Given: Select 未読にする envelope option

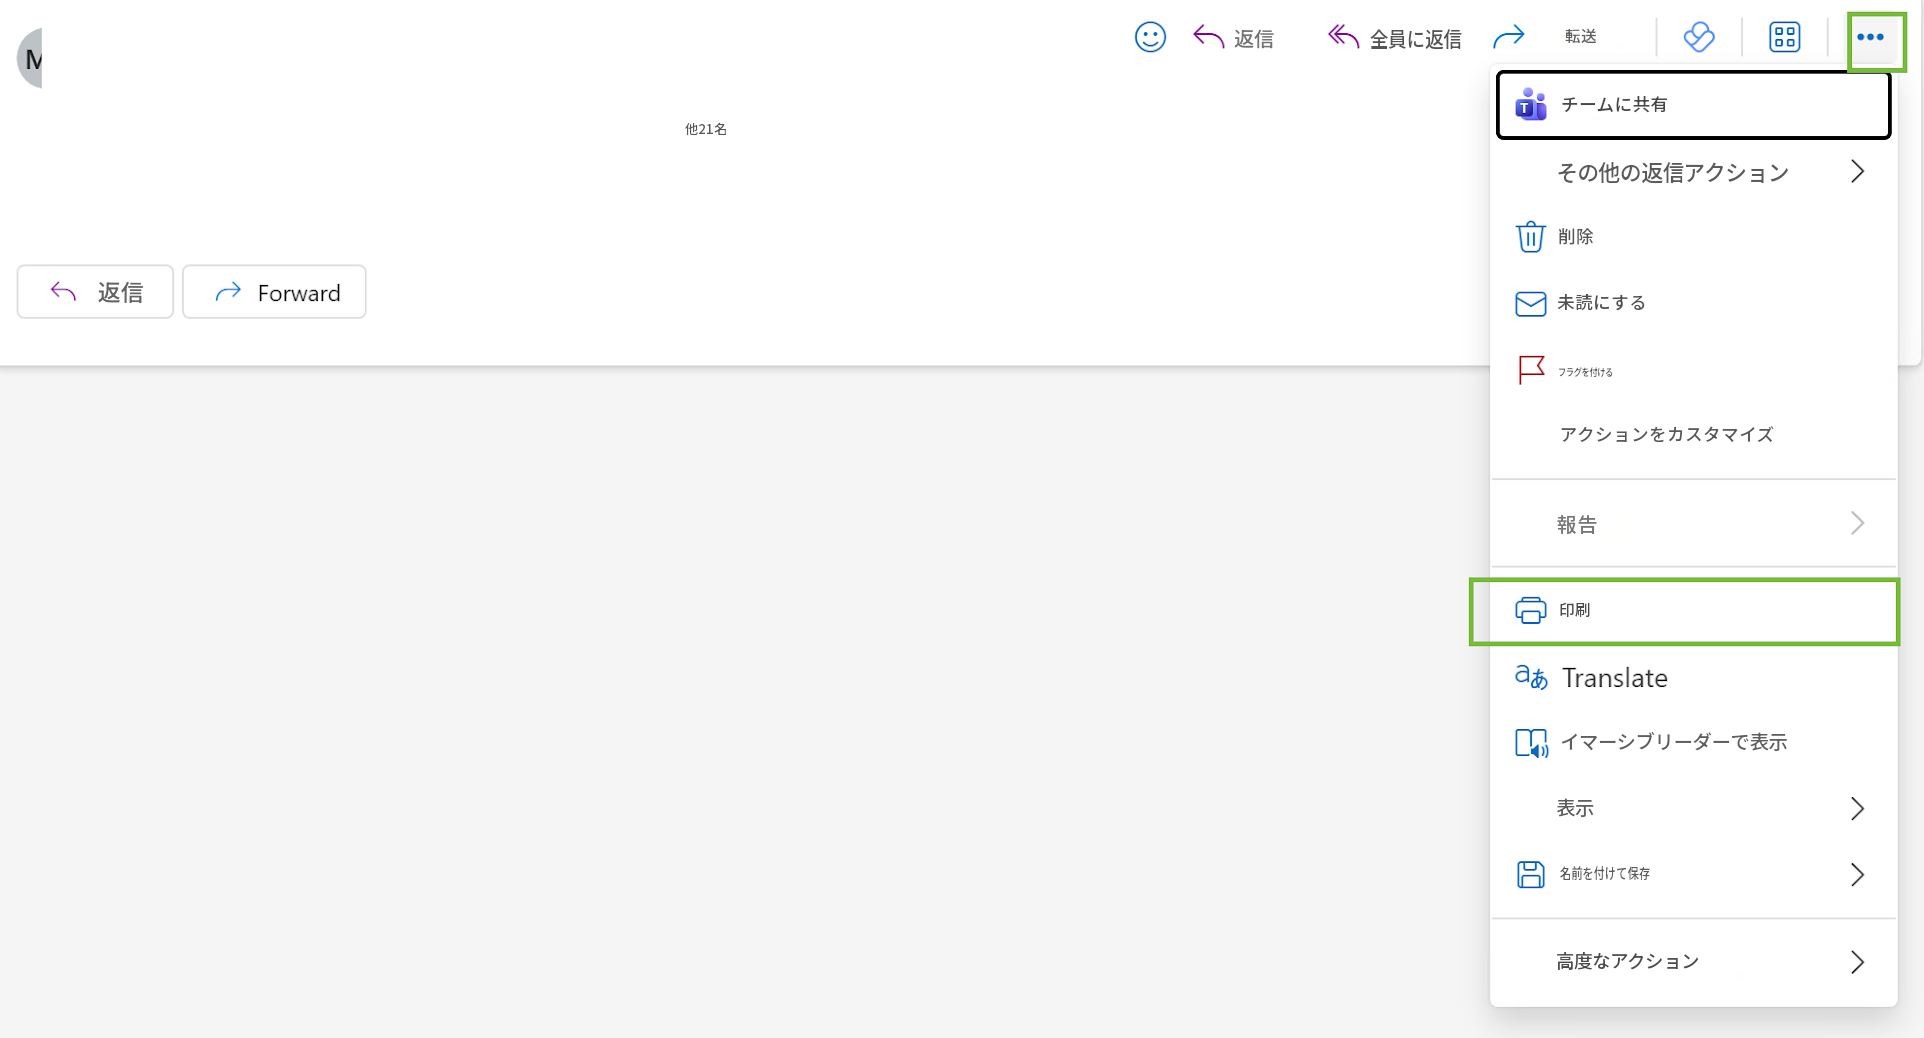Looking at the screenshot, I should pyautogui.click(x=1693, y=303).
